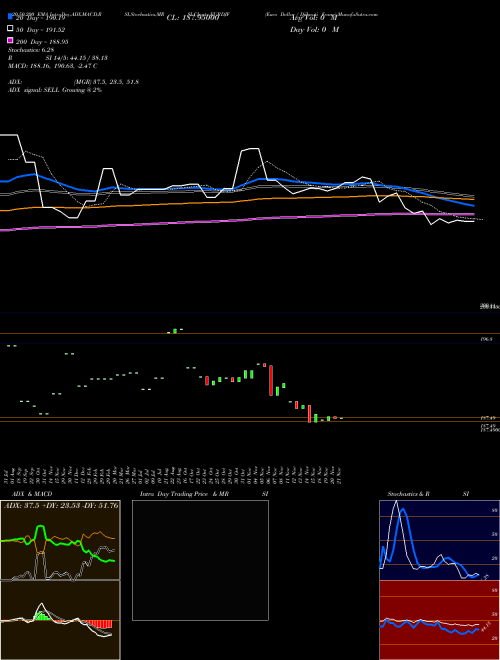Viewport: 500px width, 660px height.
Task: Select the '20 Day - 190.19' label
Action: click(x=40, y=18)
